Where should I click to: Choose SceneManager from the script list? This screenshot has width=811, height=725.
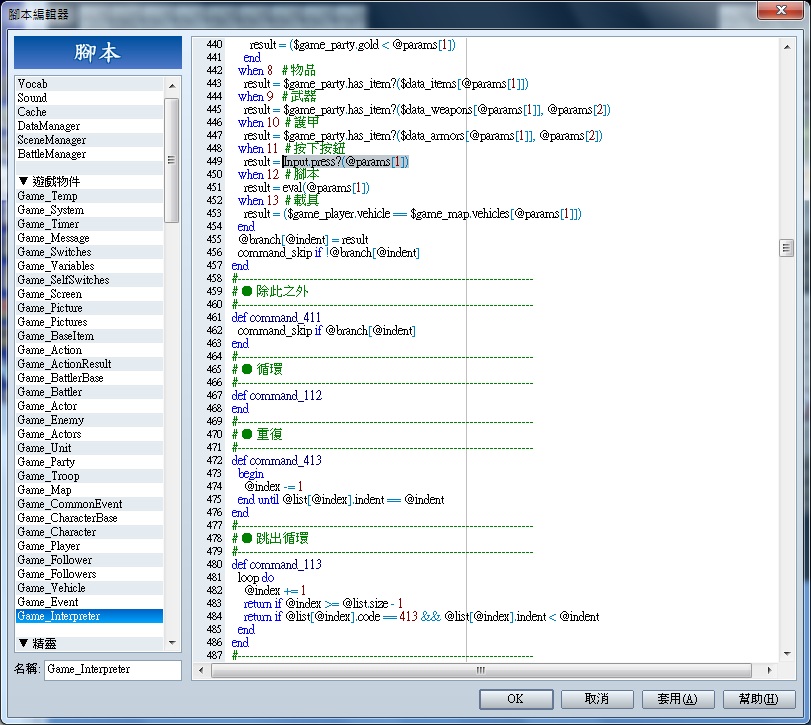click(x=89, y=140)
